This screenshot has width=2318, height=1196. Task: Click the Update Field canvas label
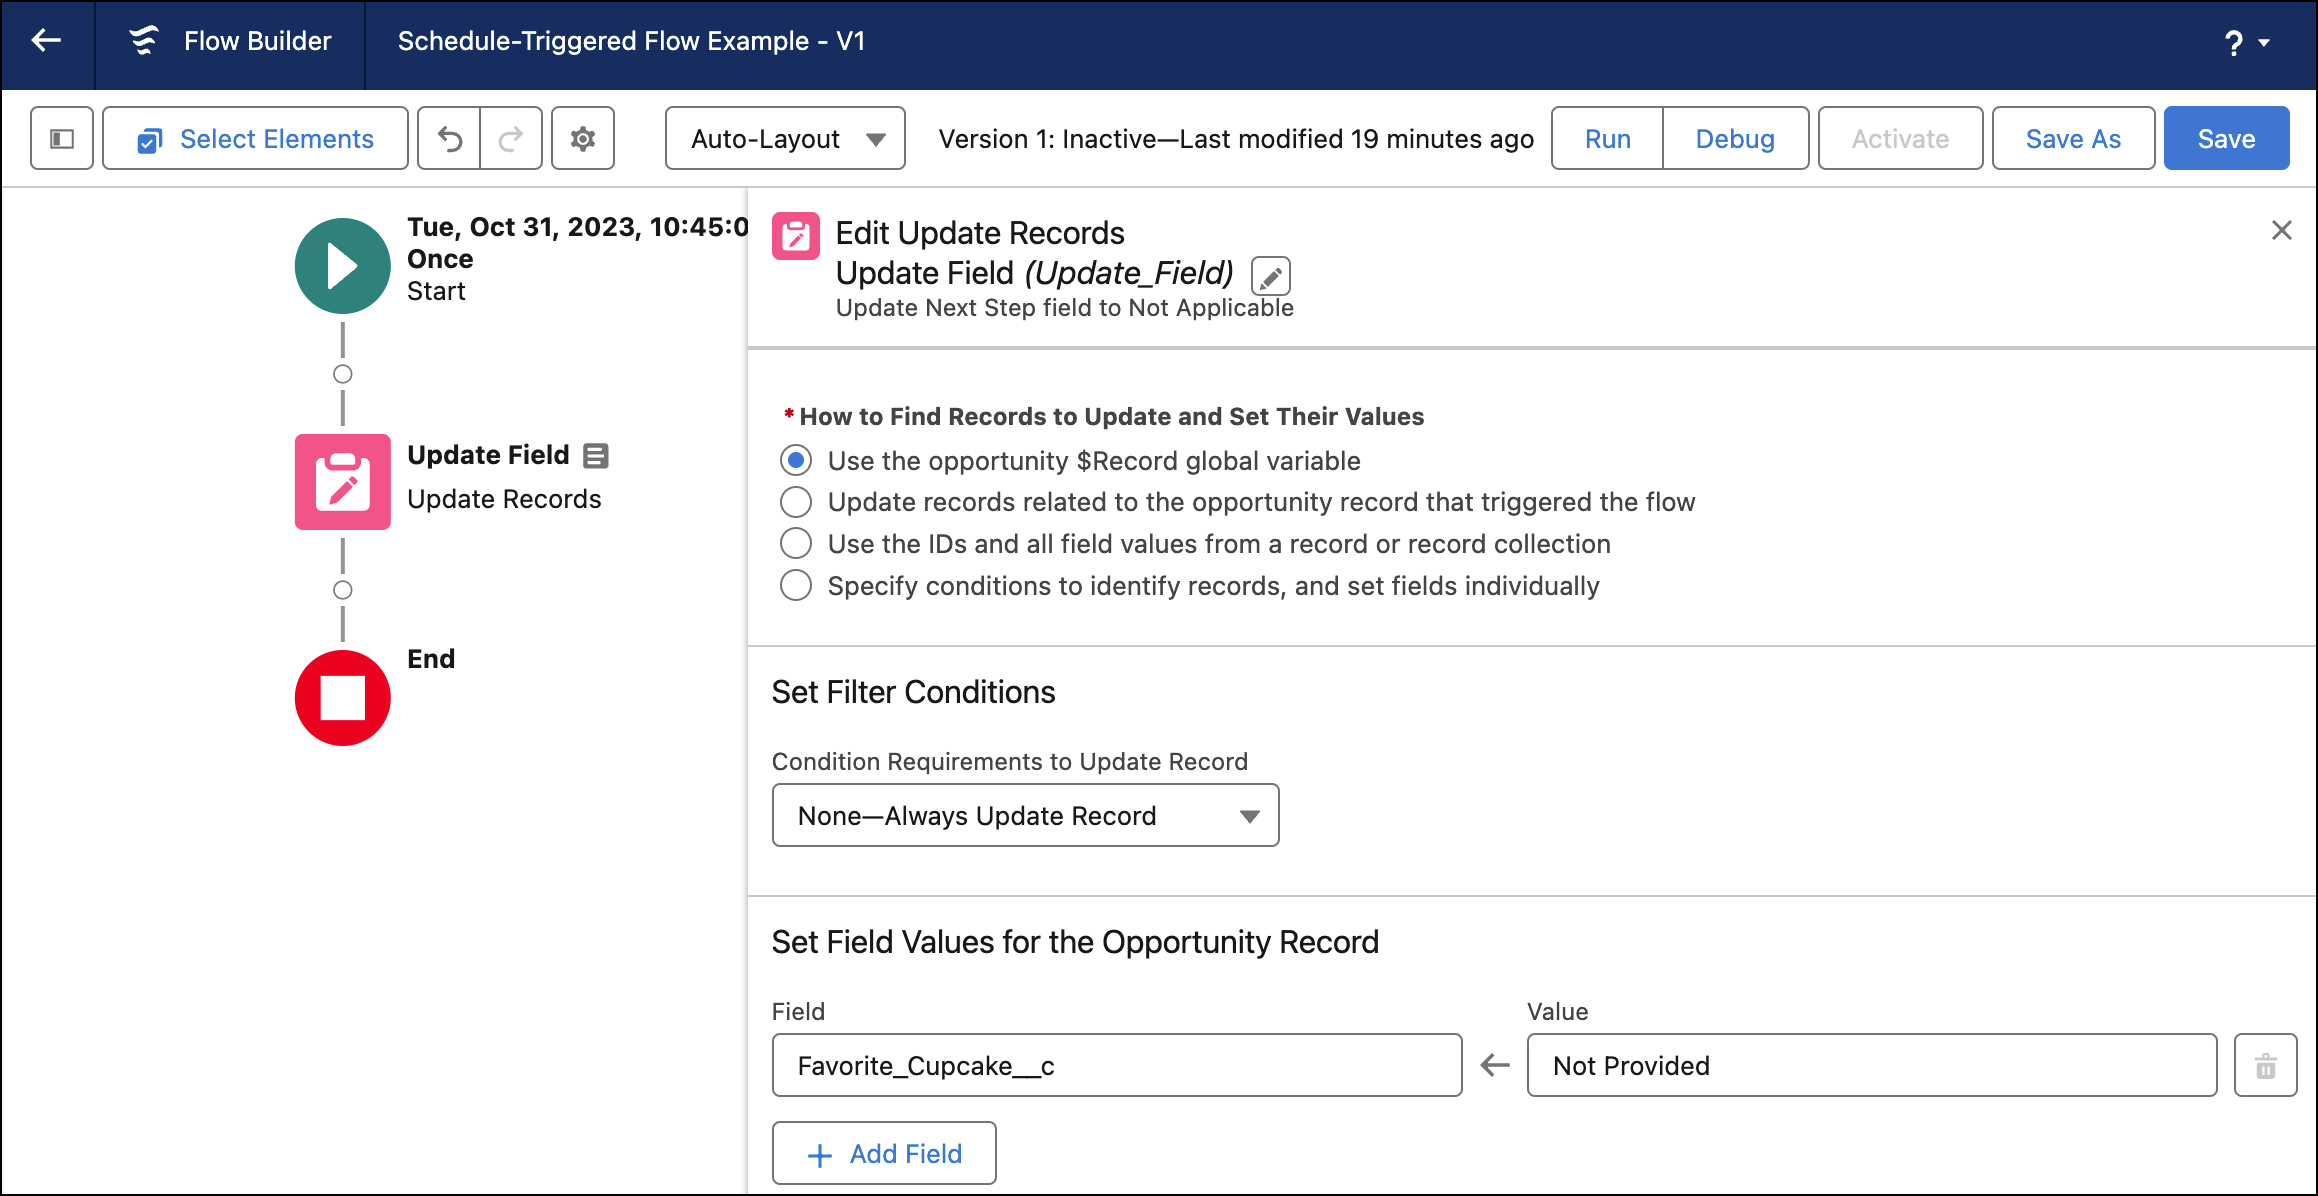coord(488,455)
